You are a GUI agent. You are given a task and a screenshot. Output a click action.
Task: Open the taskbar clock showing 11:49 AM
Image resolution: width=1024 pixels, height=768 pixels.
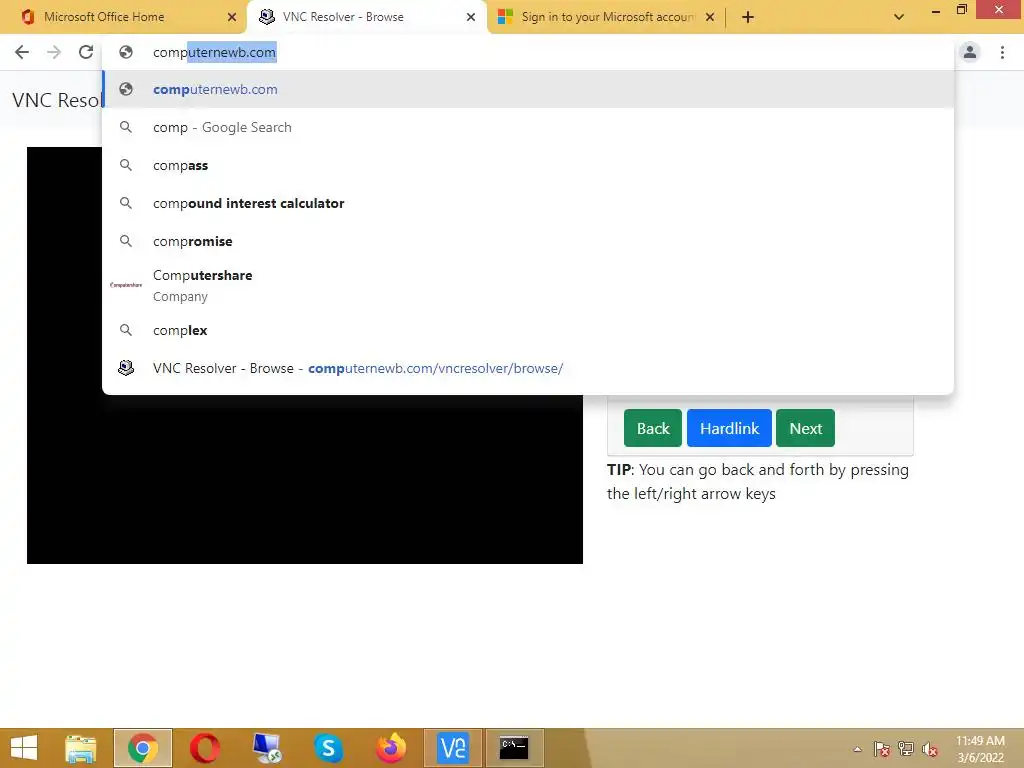[980, 749]
